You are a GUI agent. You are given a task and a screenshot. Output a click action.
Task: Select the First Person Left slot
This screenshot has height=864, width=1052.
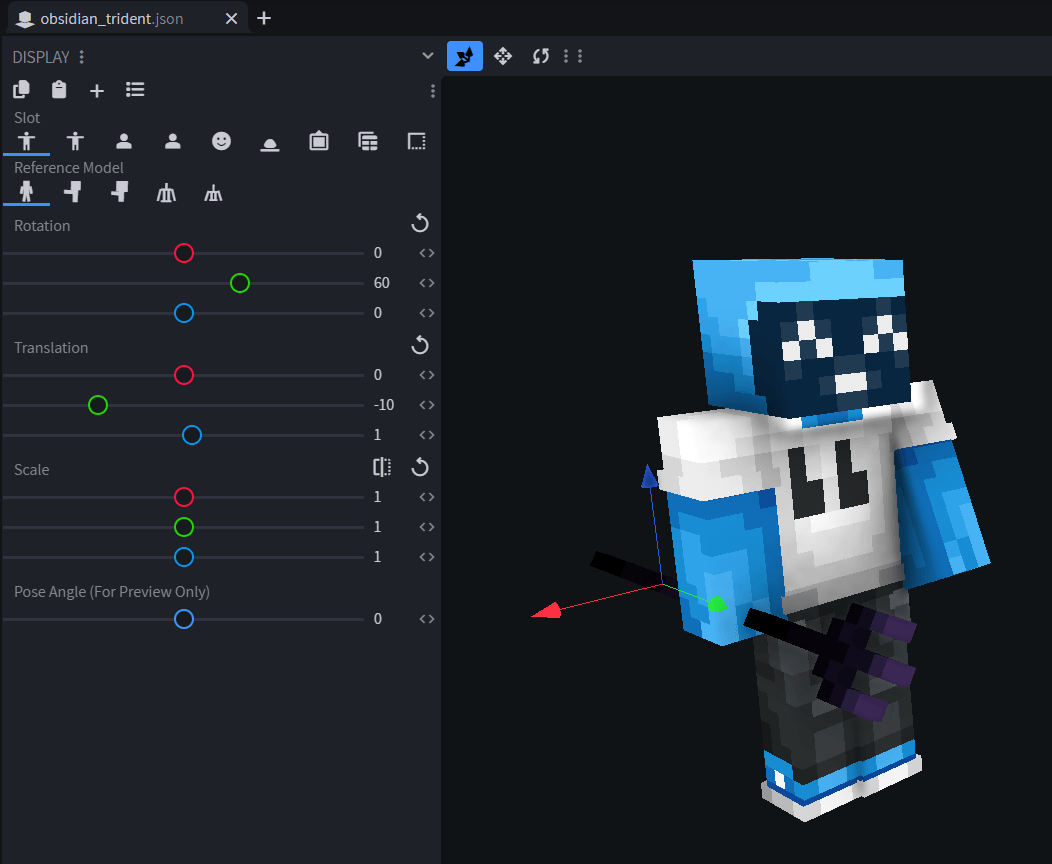pyautogui.click(x=172, y=141)
